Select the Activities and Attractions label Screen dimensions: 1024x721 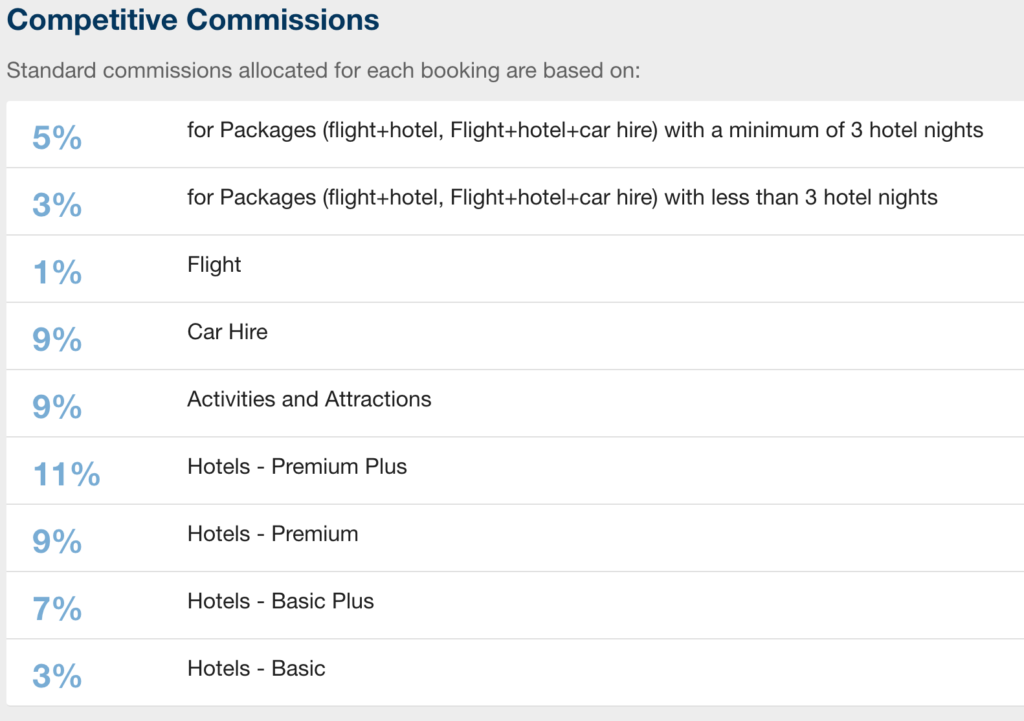pyautogui.click(x=309, y=399)
